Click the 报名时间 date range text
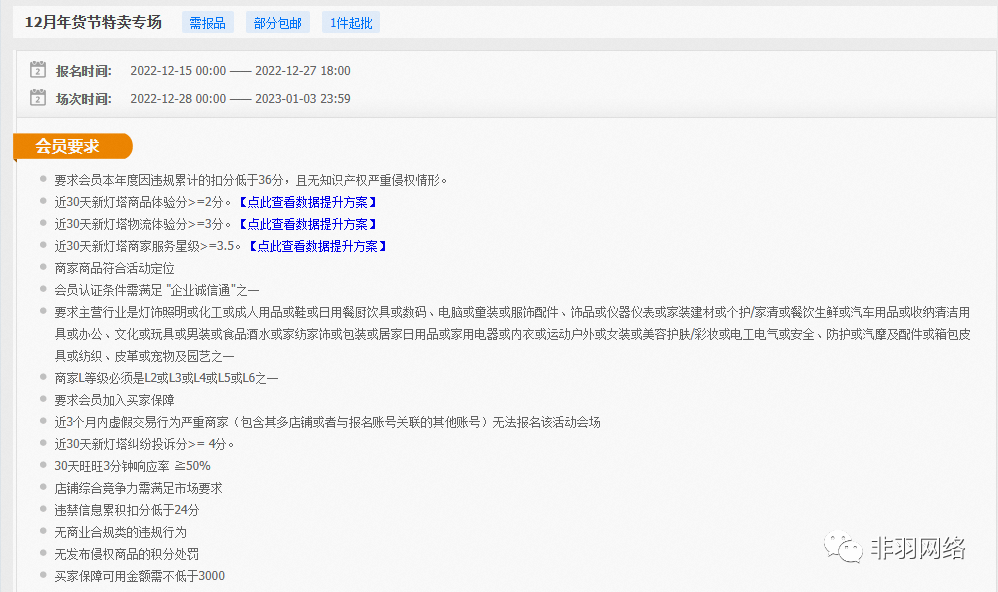This screenshot has height=592, width=998. [240, 71]
